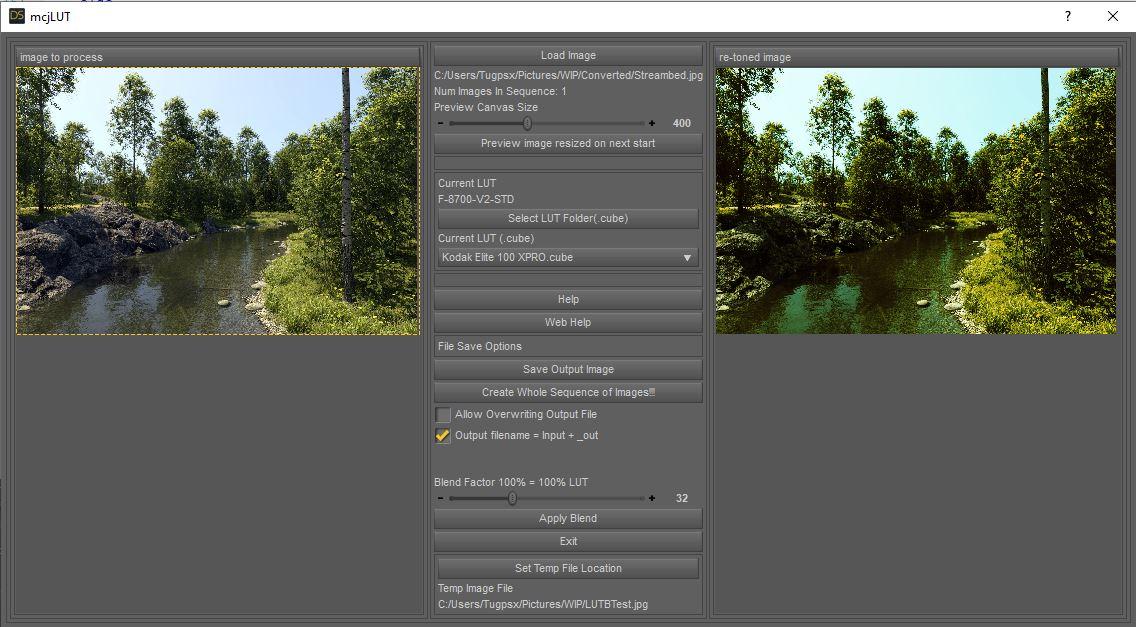Click plus on Preview Canvas Size slider
This screenshot has width=1136, height=627.
click(x=652, y=123)
